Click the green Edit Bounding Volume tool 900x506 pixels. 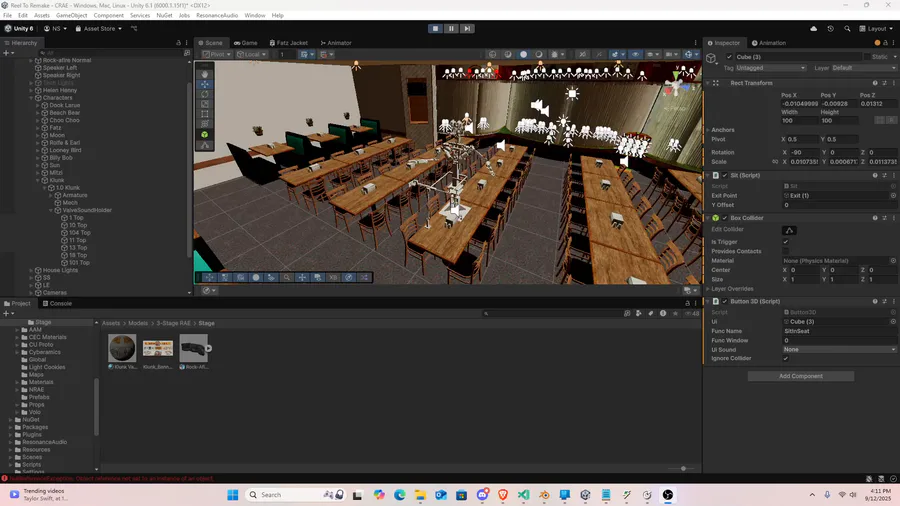pos(205,134)
